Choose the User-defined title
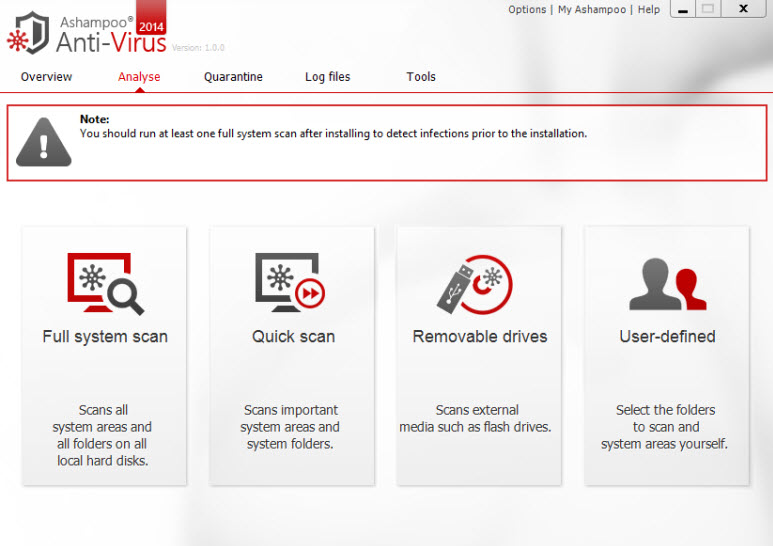The width and height of the screenshot is (773, 546). click(x=668, y=337)
